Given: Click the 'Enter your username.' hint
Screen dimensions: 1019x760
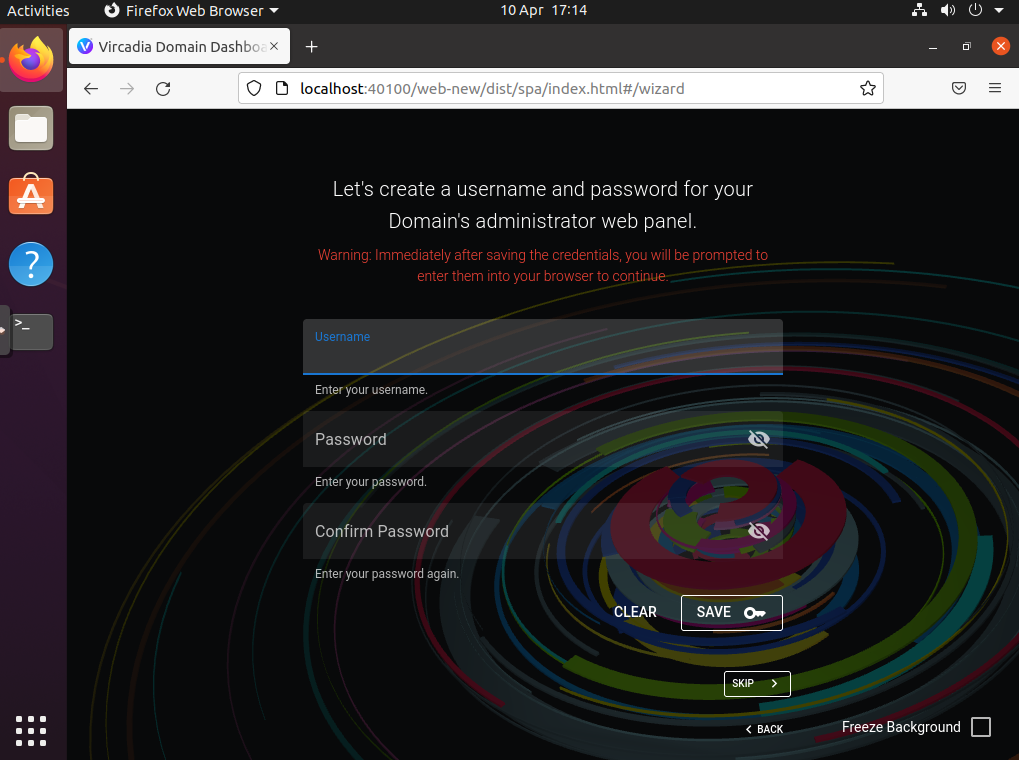Looking at the screenshot, I should pos(371,390).
